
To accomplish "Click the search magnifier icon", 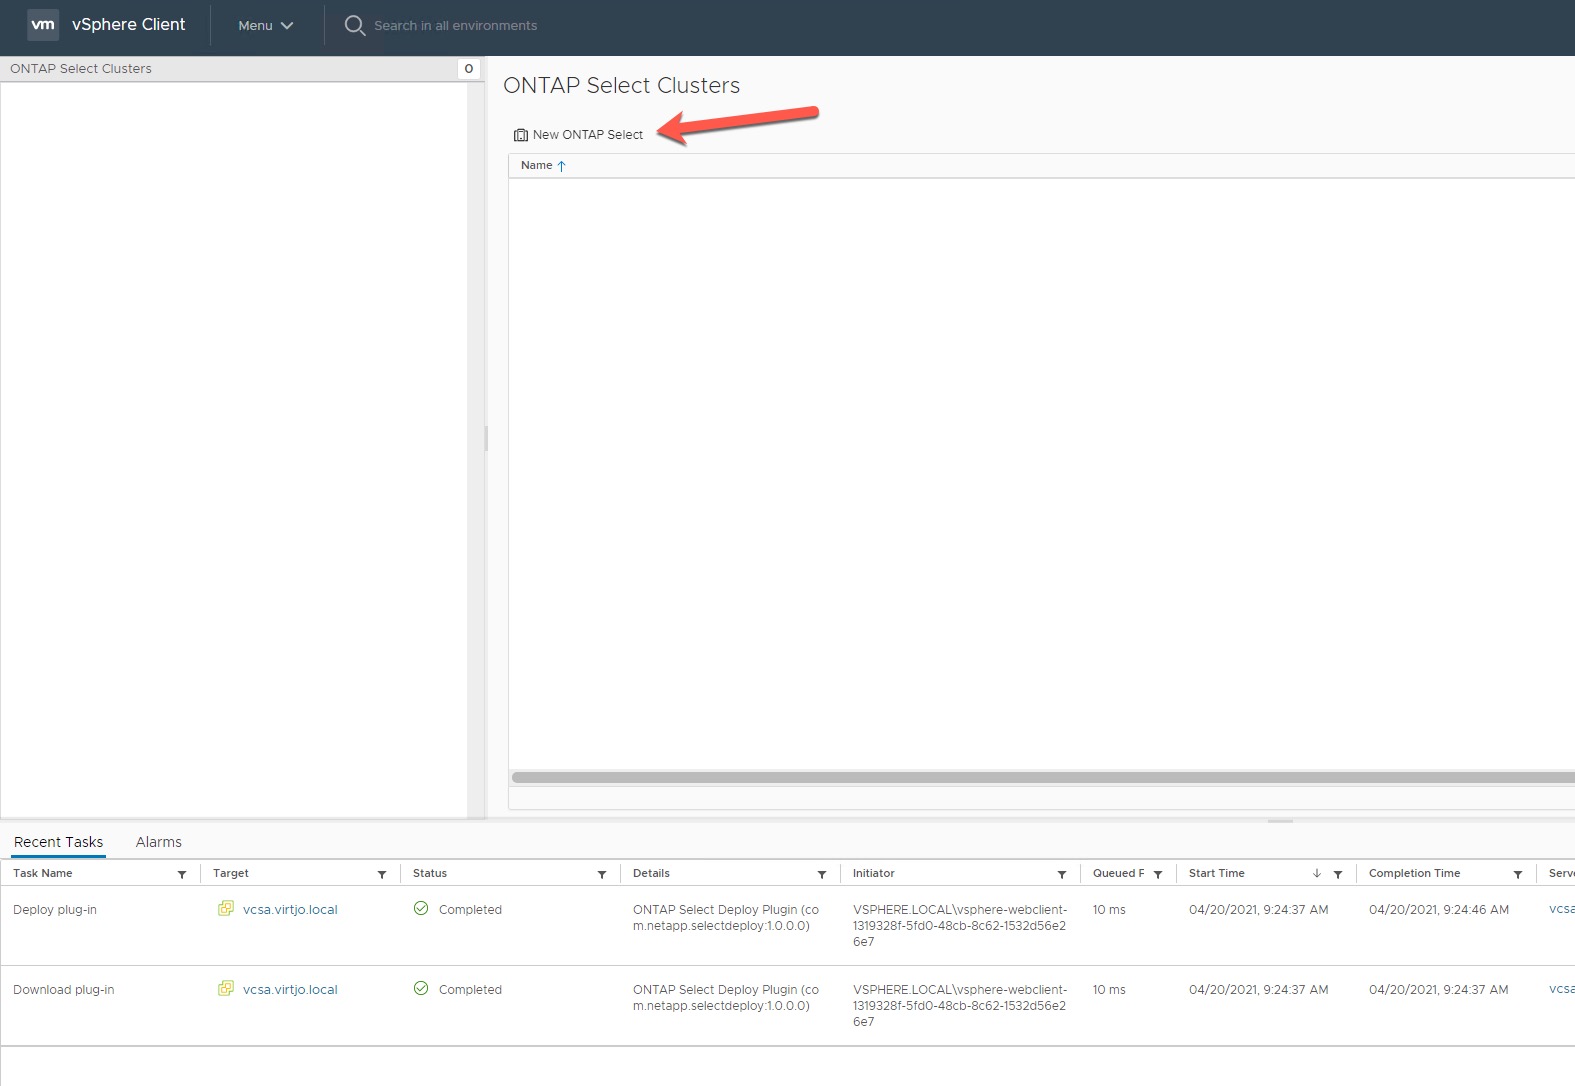I will [x=354, y=26].
